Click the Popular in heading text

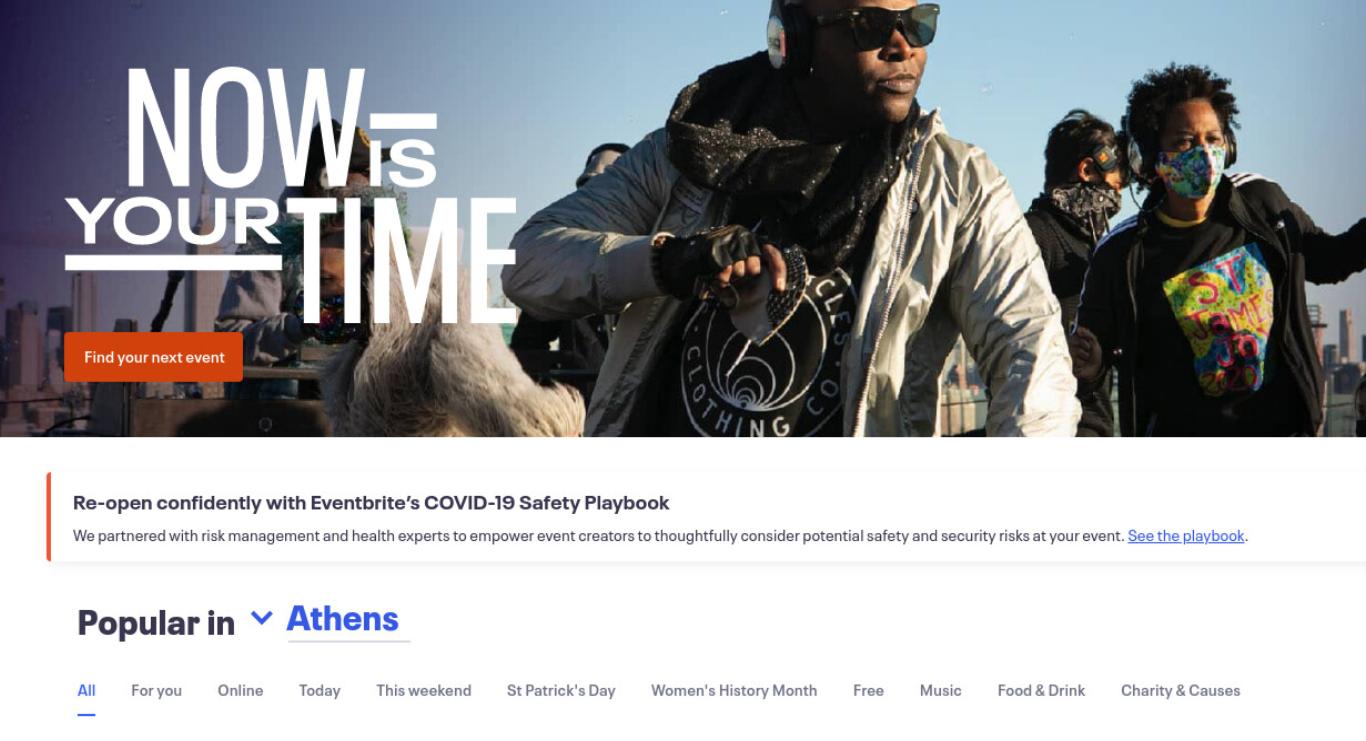156,622
